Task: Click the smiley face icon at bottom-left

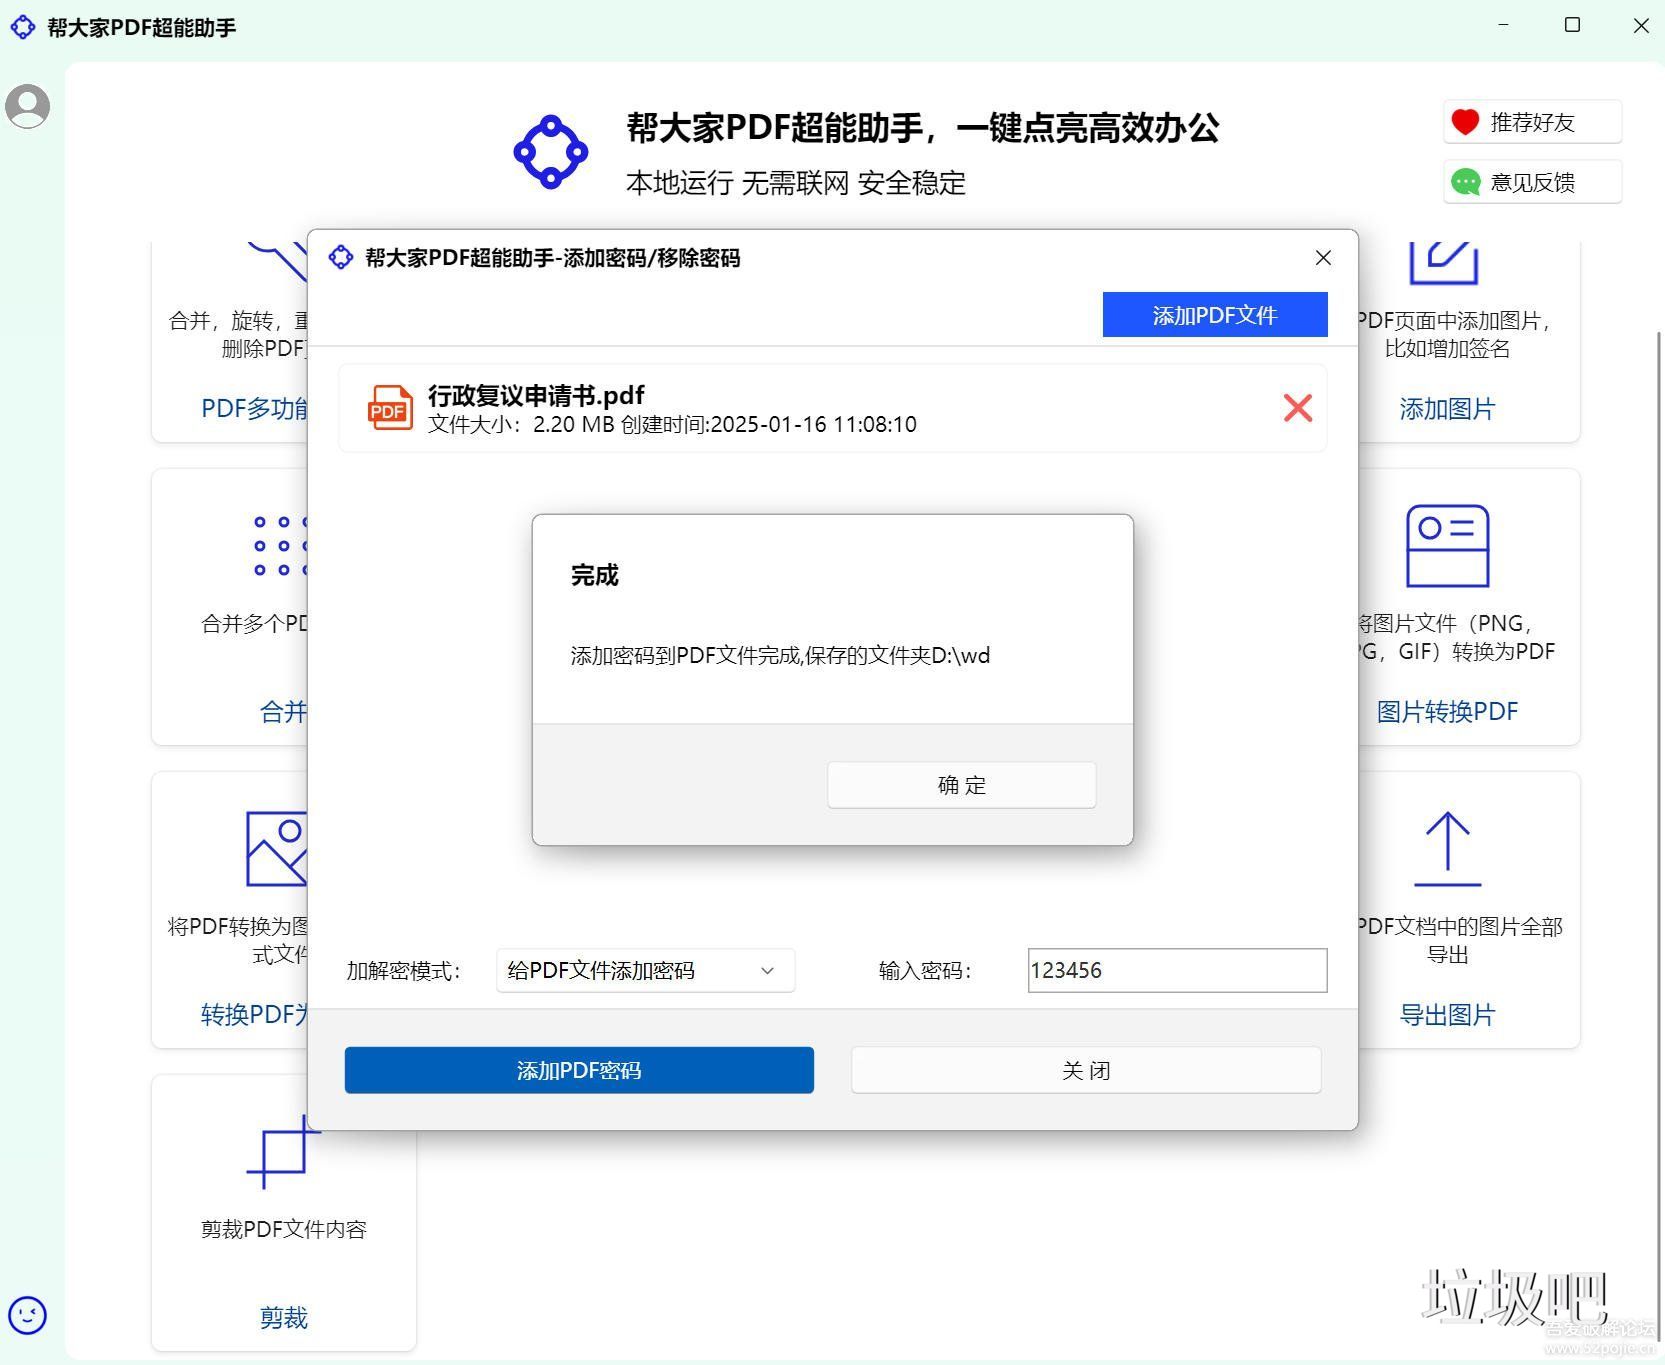Action: point(27,1315)
